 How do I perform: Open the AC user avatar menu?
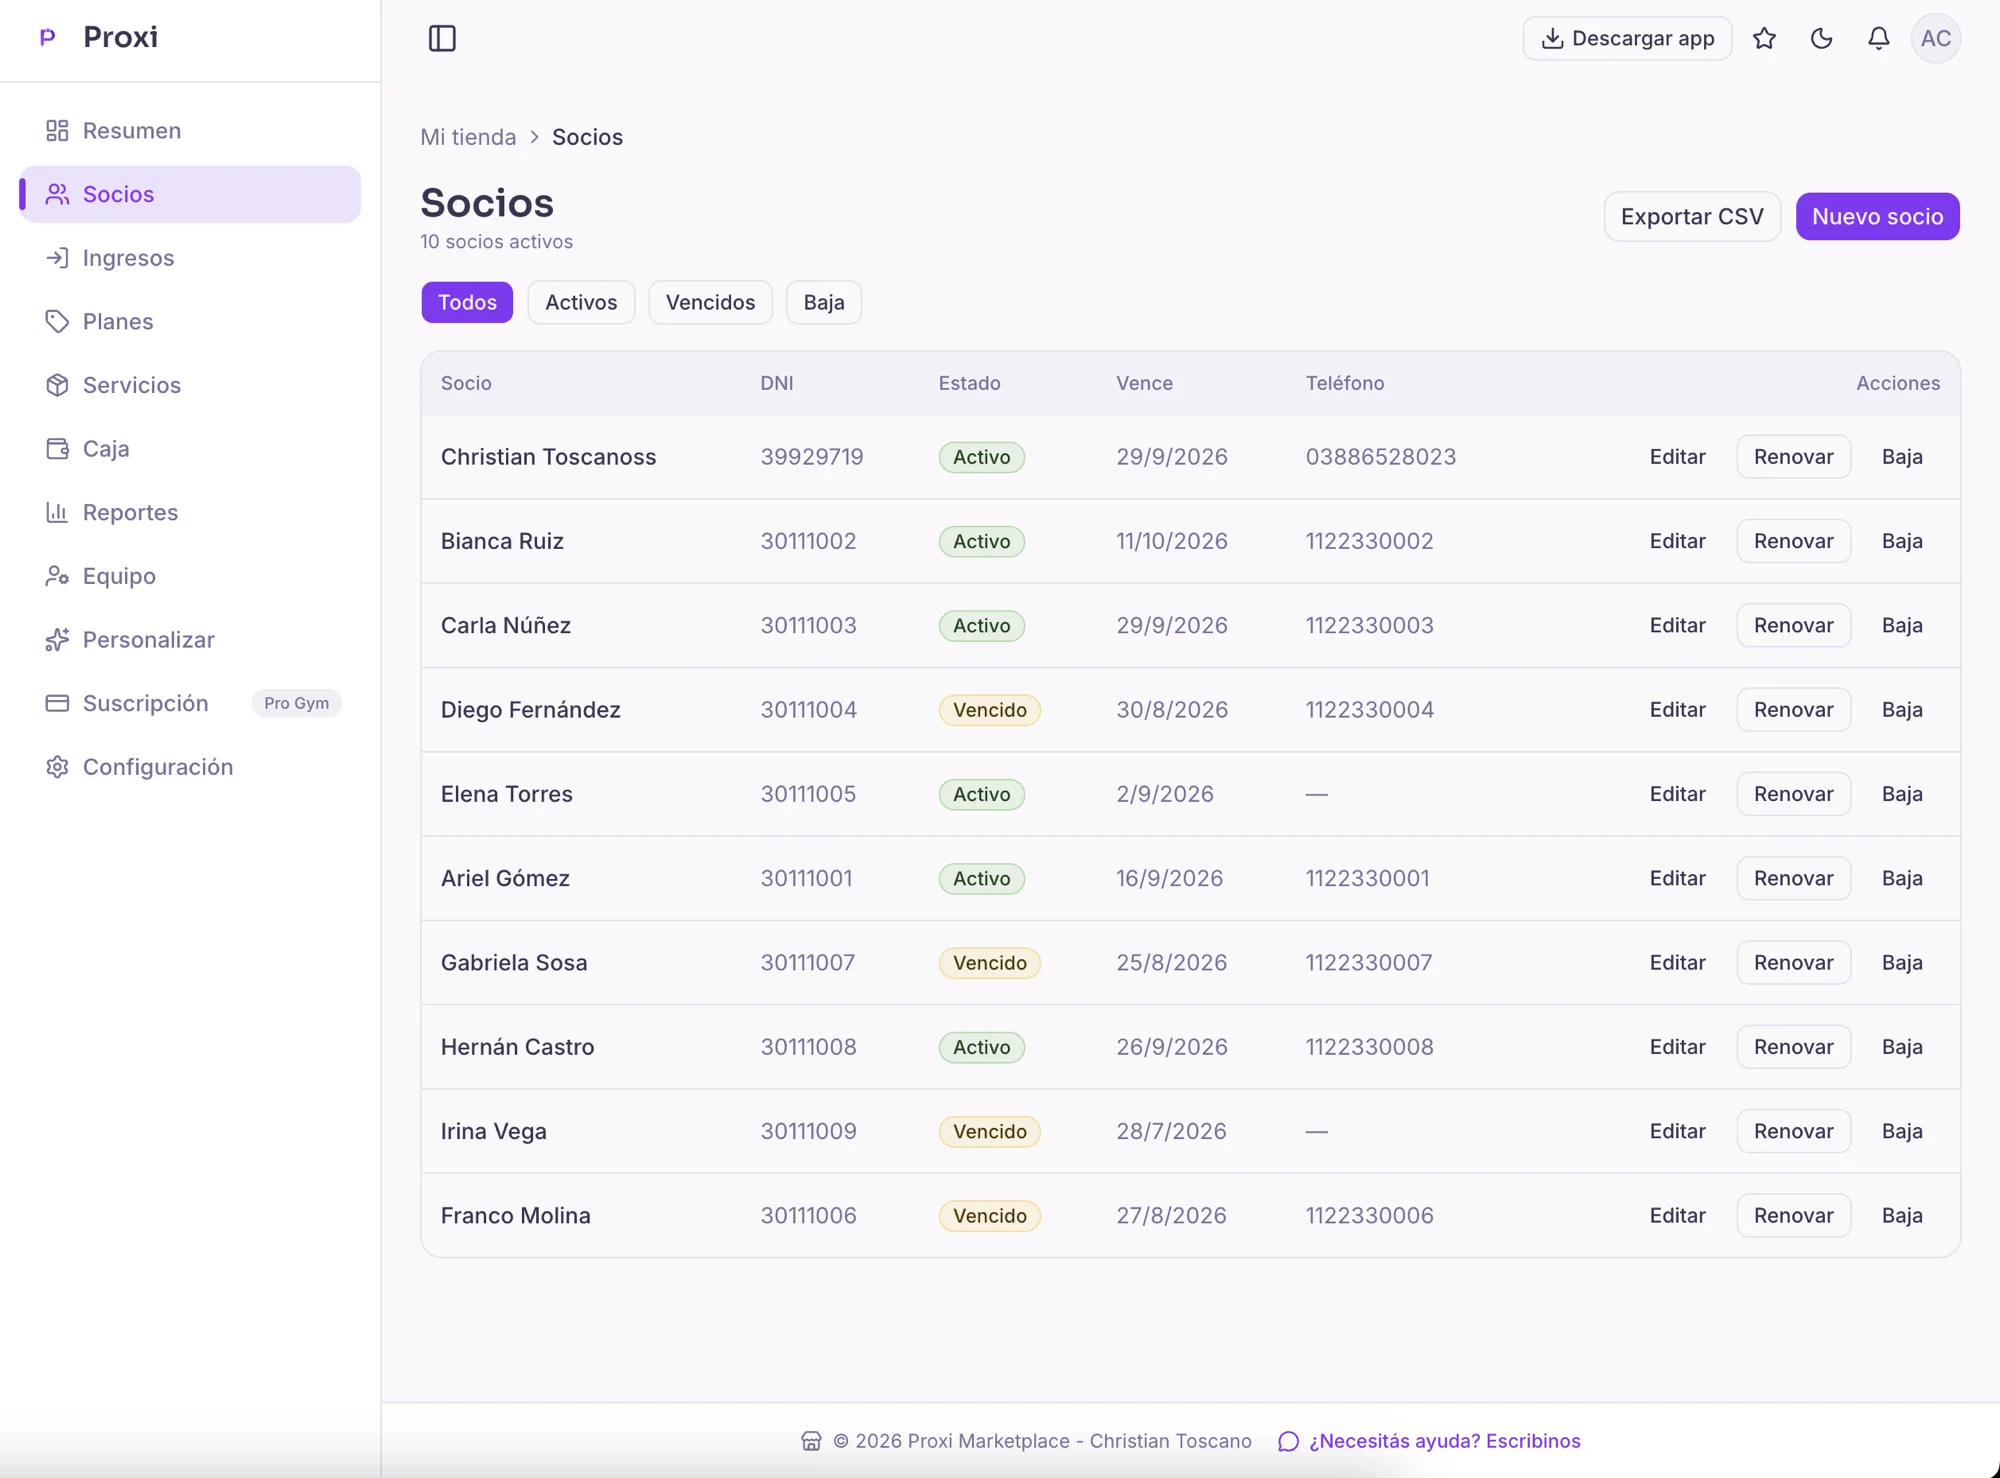1935,38
